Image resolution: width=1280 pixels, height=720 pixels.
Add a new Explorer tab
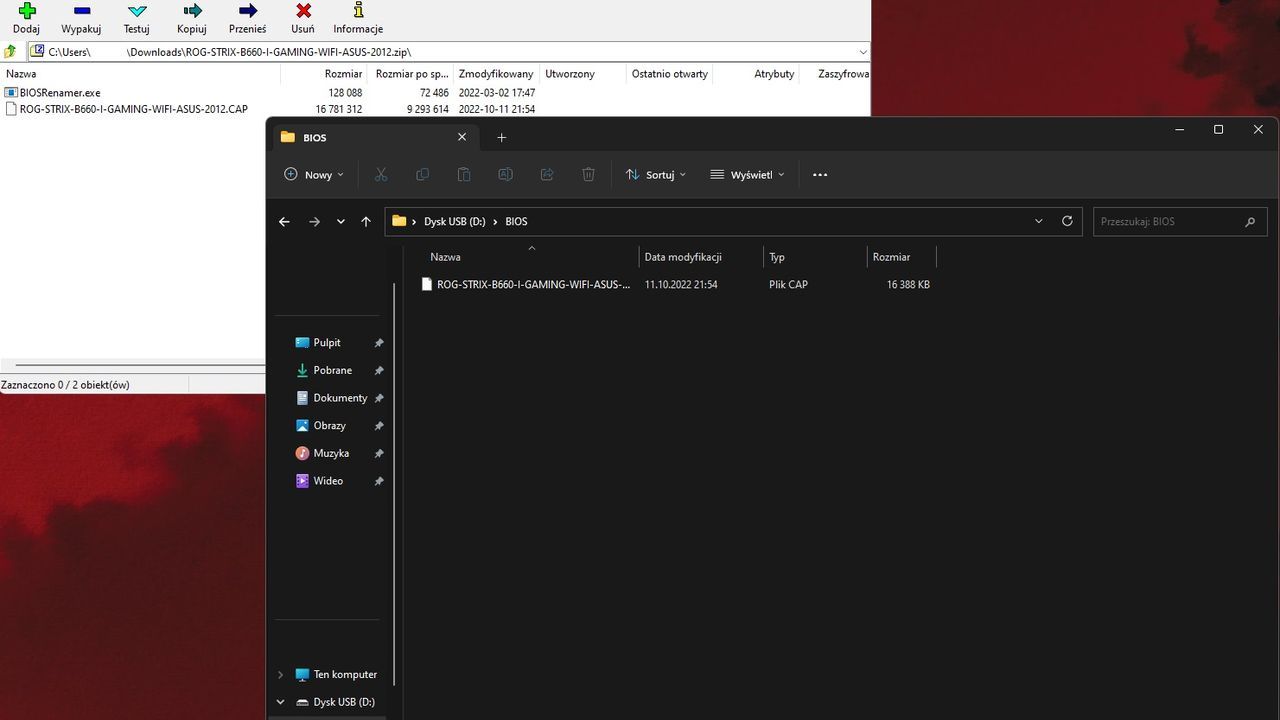point(502,138)
